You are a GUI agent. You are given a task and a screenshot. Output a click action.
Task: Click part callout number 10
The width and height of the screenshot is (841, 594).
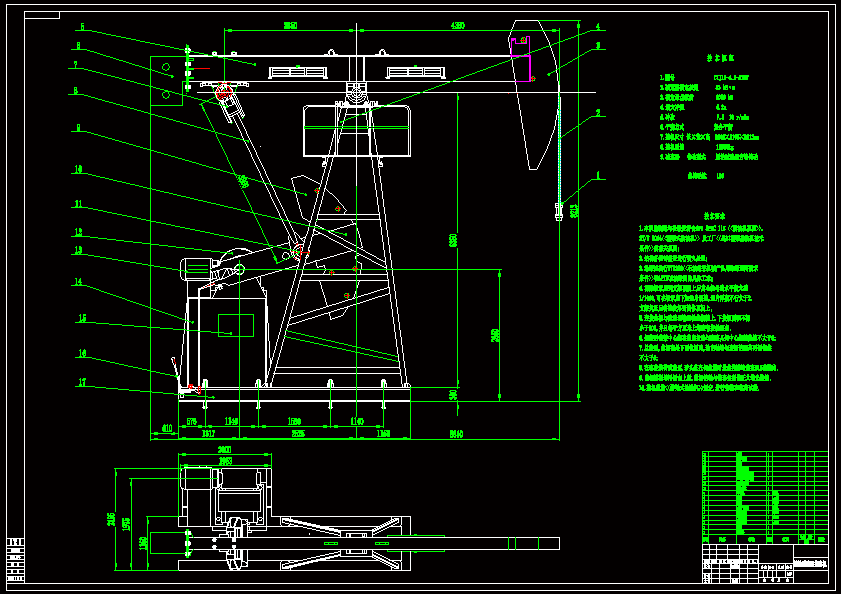click(x=78, y=170)
